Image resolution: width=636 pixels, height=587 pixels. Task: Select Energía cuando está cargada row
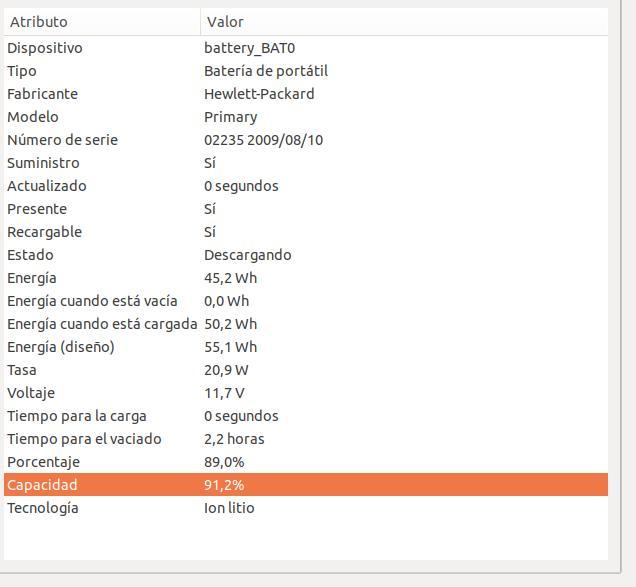click(306, 324)
